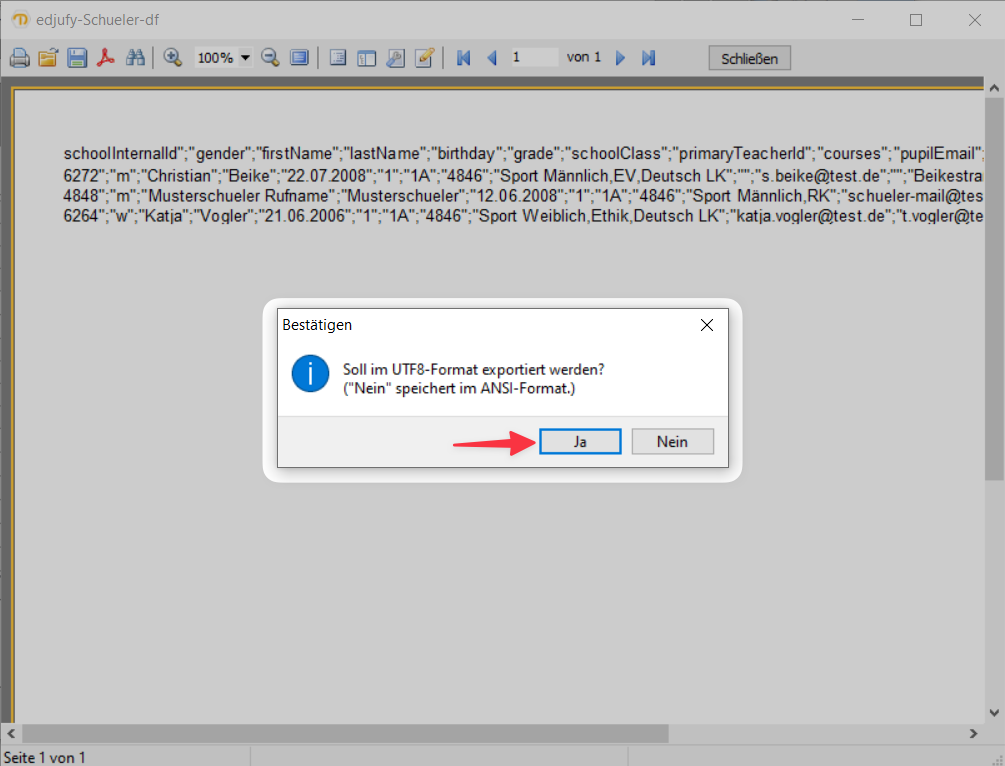Open the watermark tool icon

point(395,57)
